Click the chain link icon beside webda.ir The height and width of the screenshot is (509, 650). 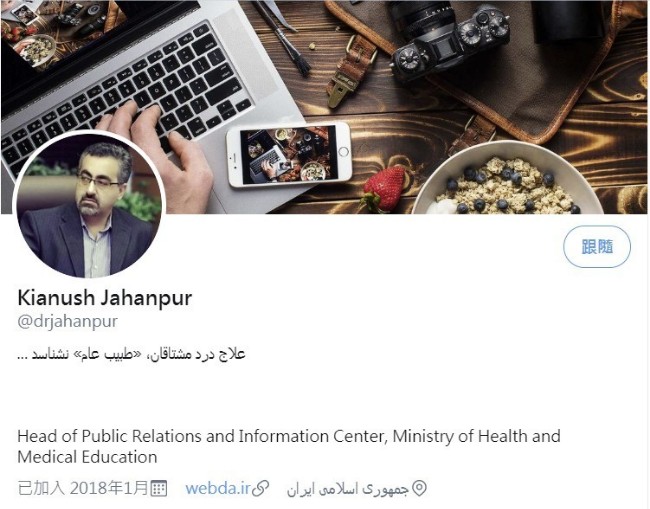click(261, 488)
